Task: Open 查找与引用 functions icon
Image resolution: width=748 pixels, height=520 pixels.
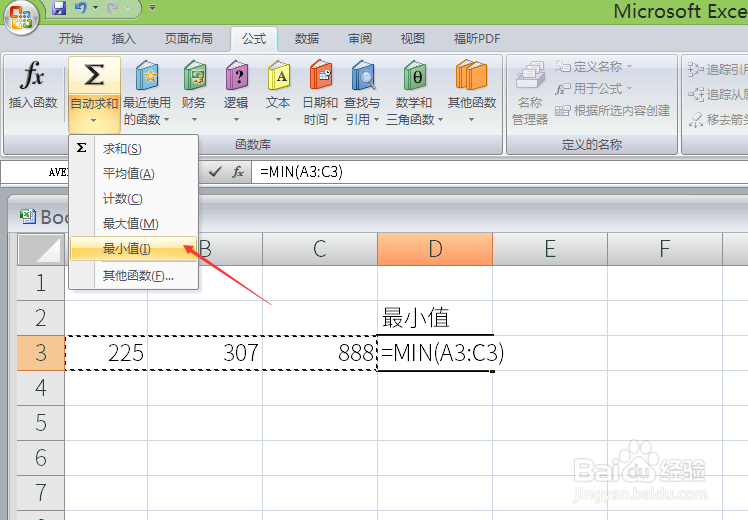Action: tap(363, 75)
